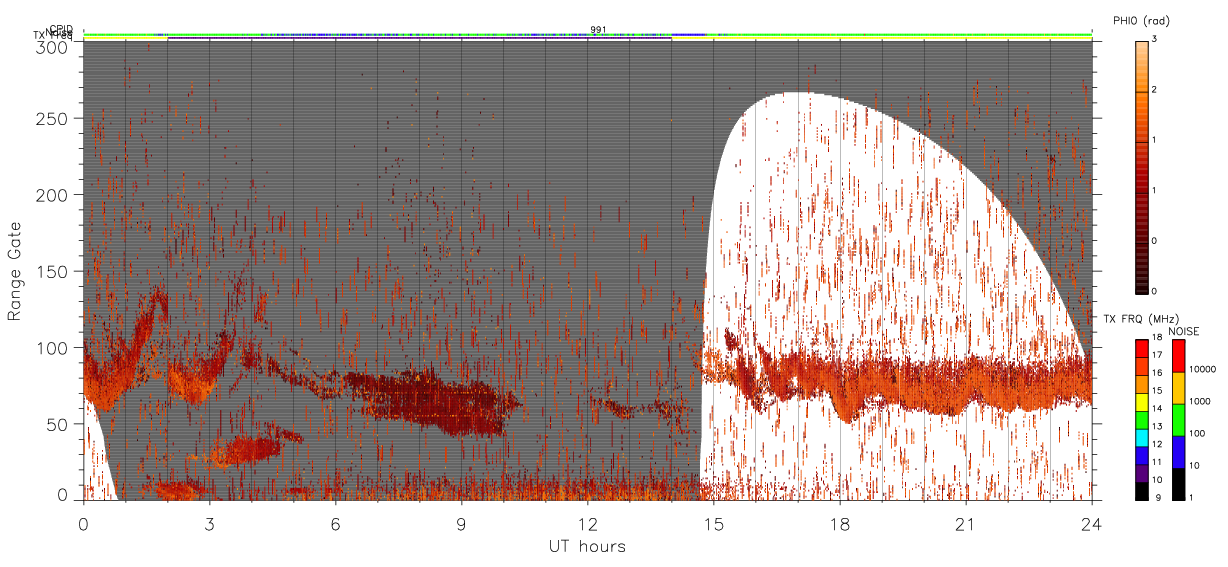Select the purple 10–11 MHz frequency swatch
Image resolution: width=1228 pixels, height=567 pixels.
pos(1142,471)
